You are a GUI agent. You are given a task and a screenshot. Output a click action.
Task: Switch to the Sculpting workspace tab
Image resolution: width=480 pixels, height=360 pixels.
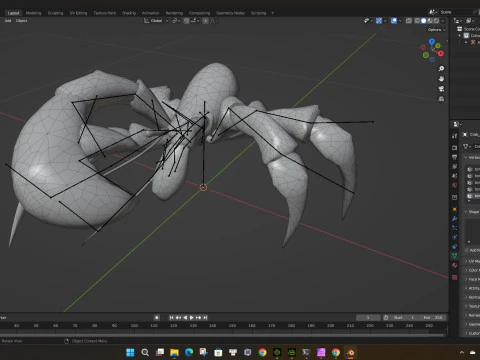pyautogui.click(x=55, y=13)
